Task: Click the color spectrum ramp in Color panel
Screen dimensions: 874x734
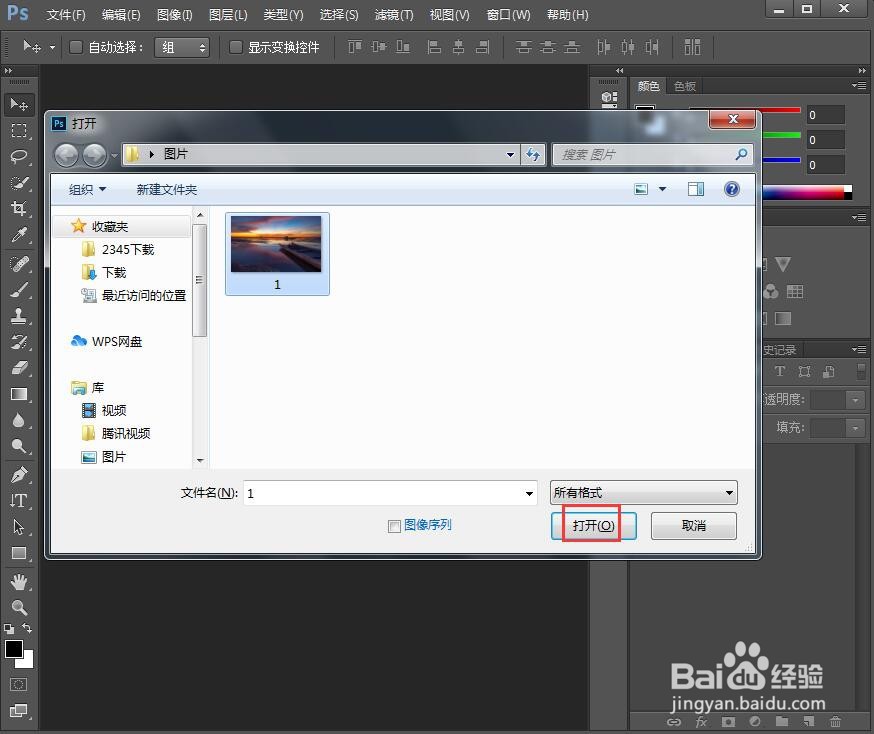Action: coord(803,193)
